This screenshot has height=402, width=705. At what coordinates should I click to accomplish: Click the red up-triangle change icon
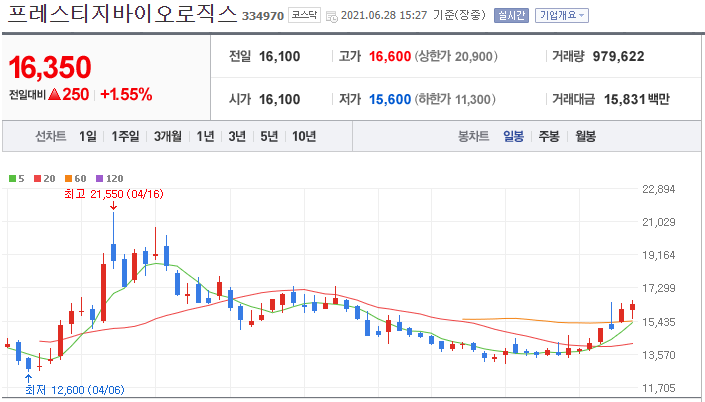[x=54, y=94]
